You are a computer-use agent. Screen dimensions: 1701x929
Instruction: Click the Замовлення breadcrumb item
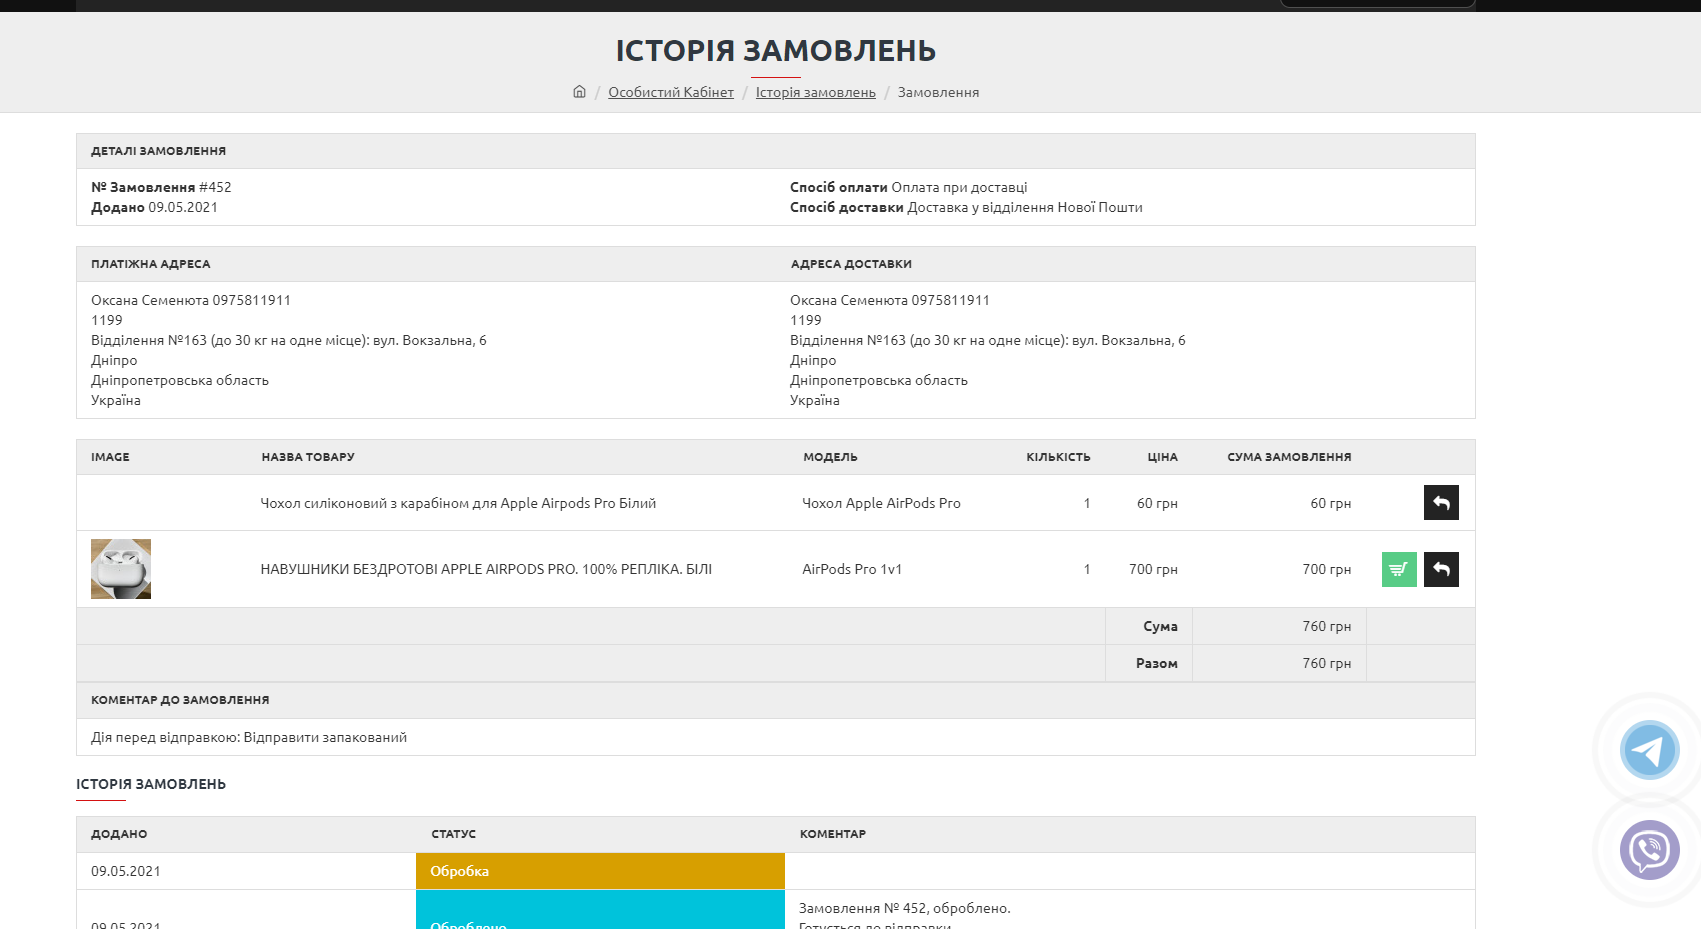point(938,92)
